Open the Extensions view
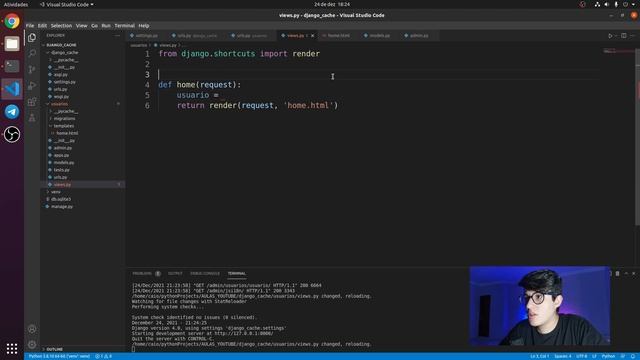The image size is (640, 360). tap(32, 102)
